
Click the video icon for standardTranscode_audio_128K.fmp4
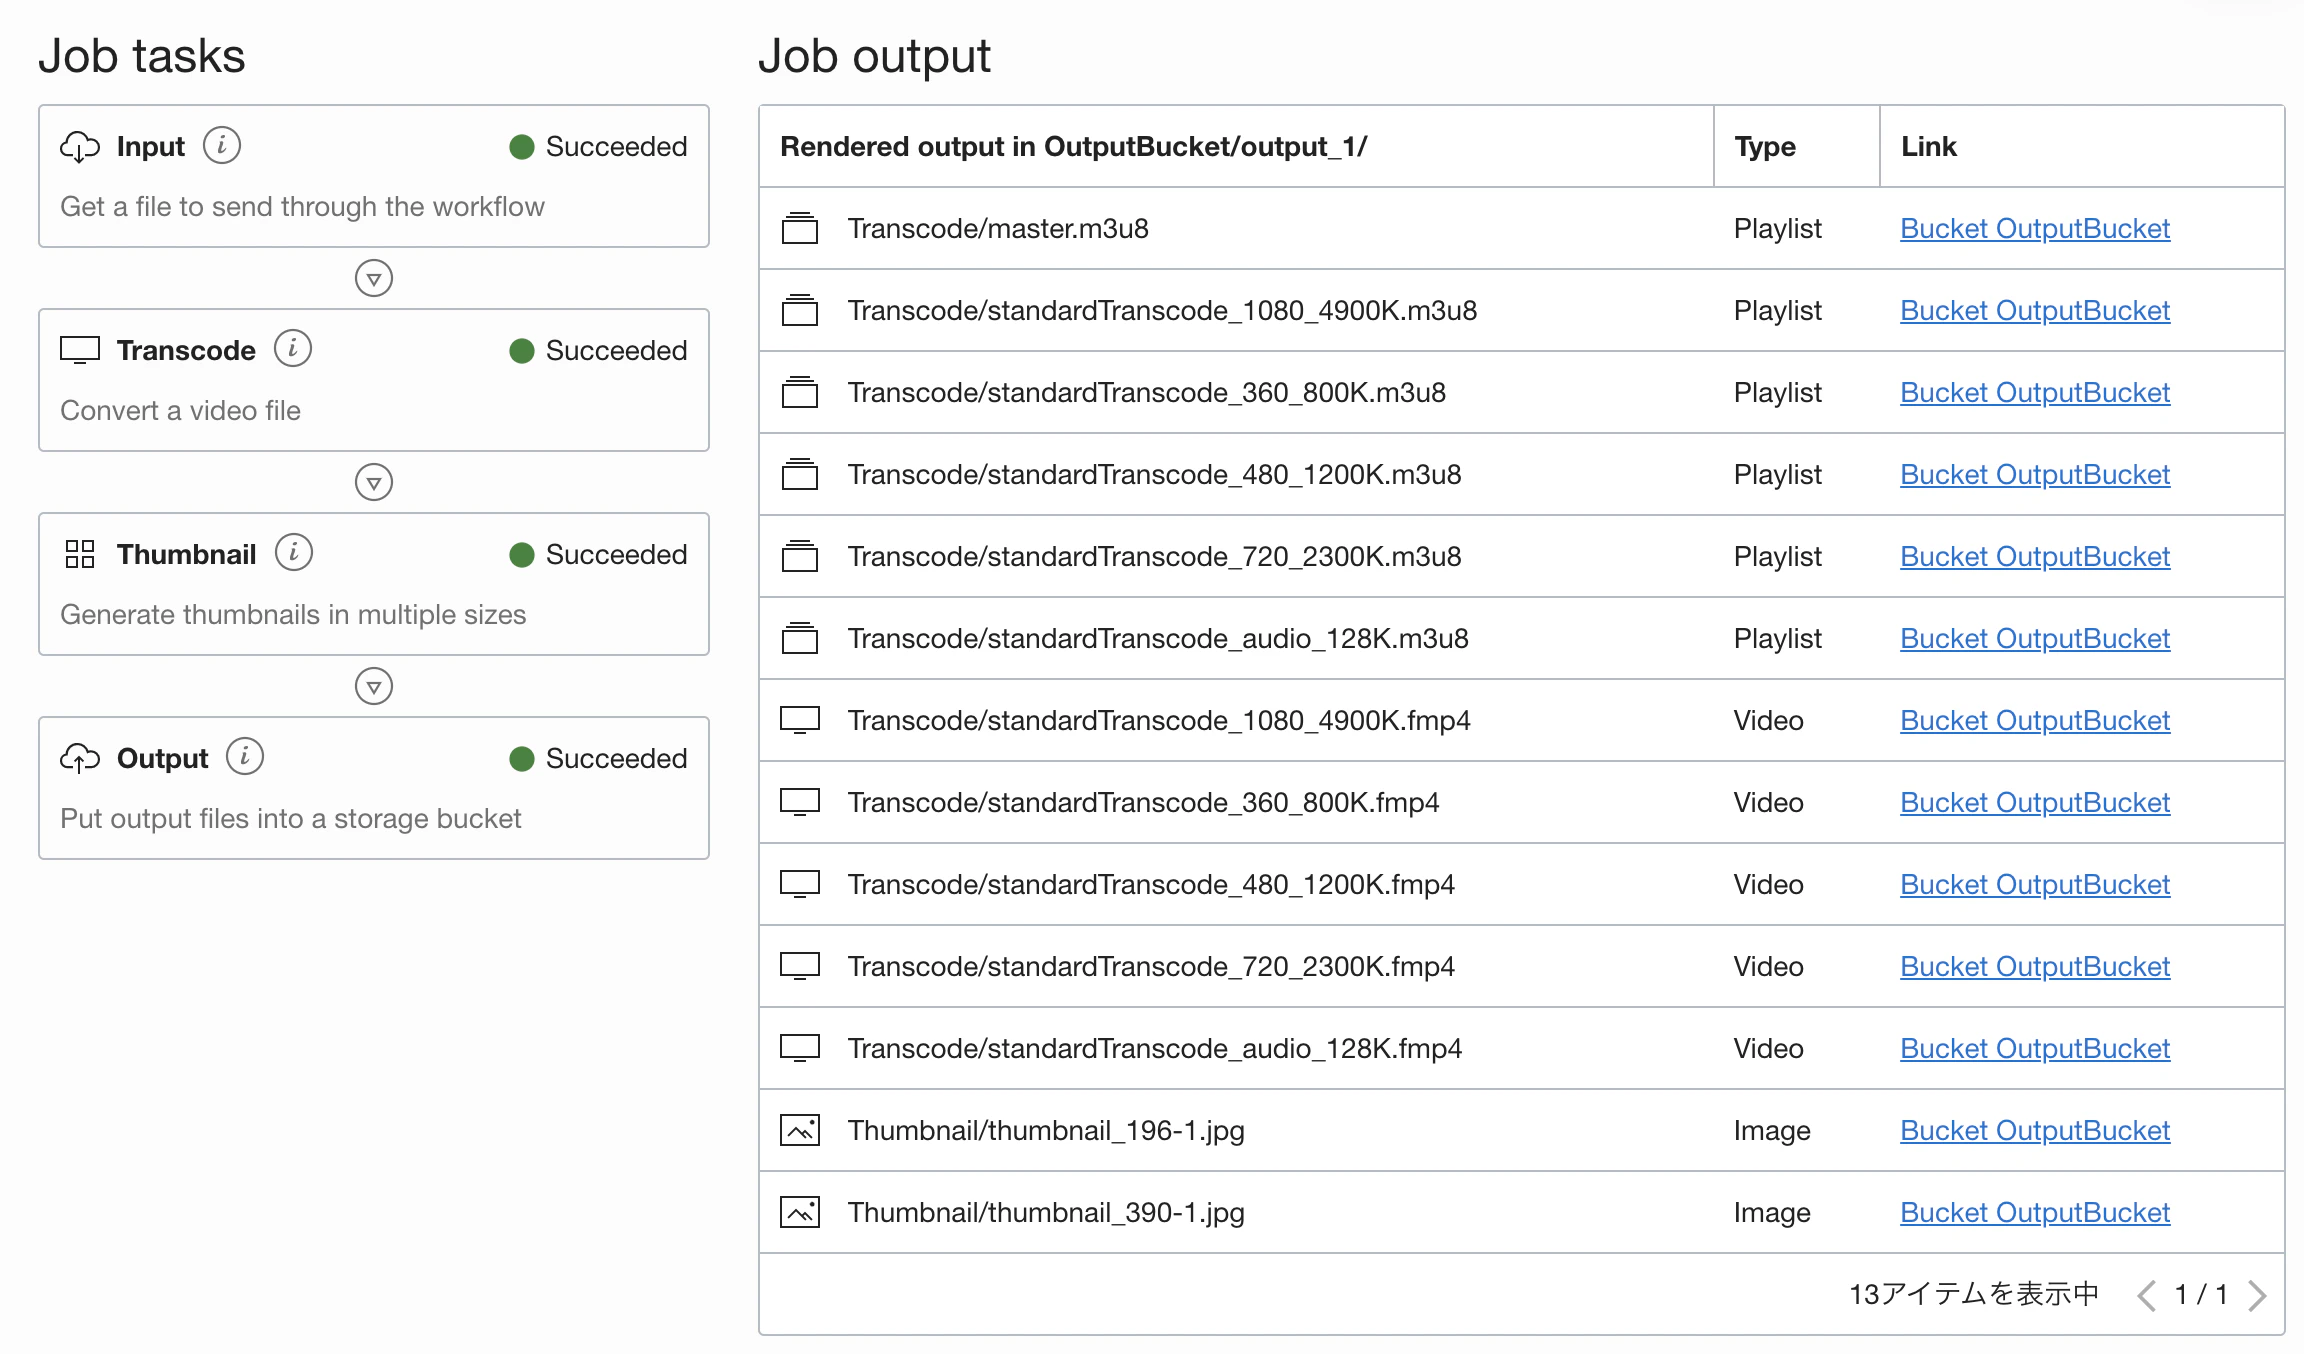click(x=800, y=1048)
